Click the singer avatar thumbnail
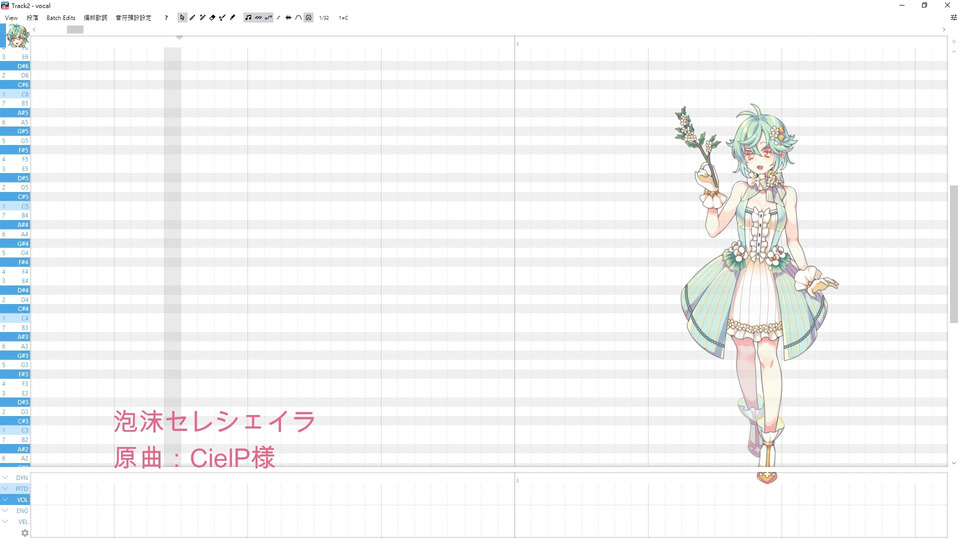 (x=17, y=36)
